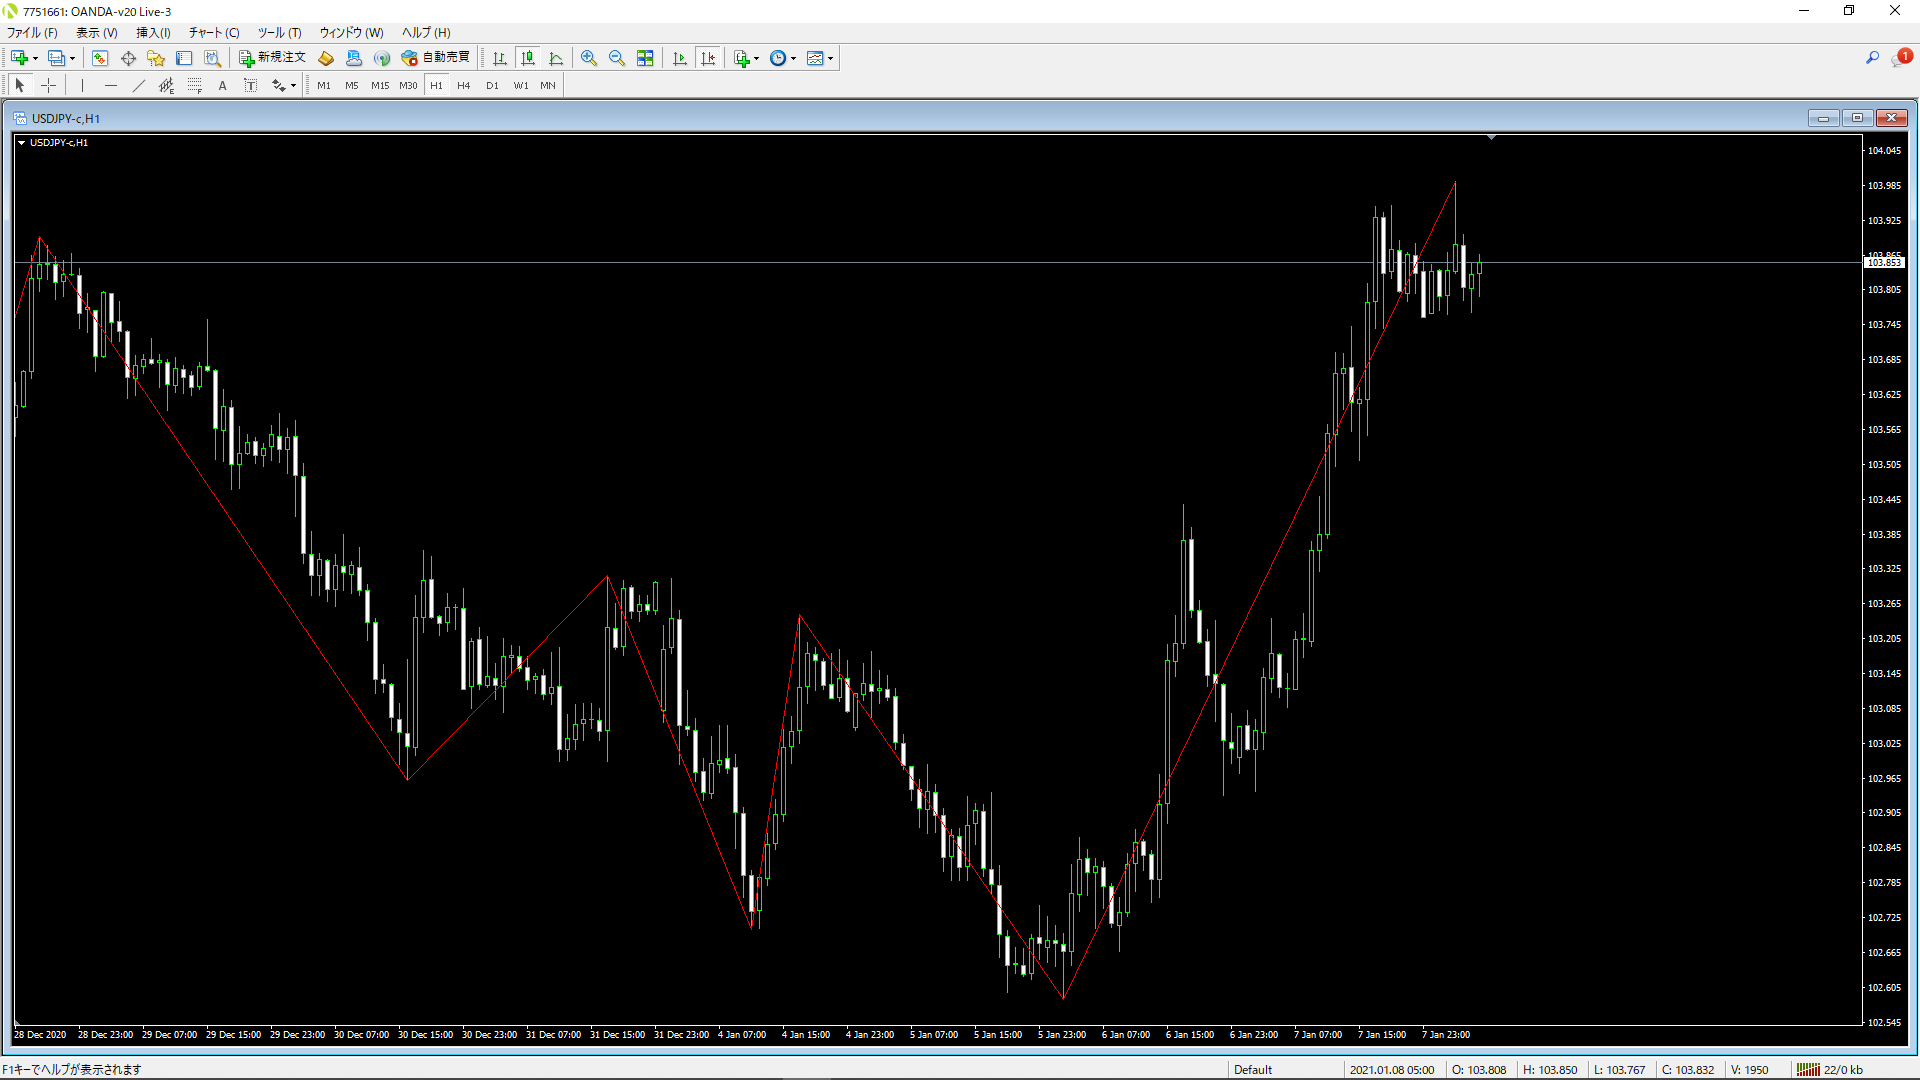Open the ヘルプ (H) menu
The image size is (1920, 1080).
[x=425, y=32]
